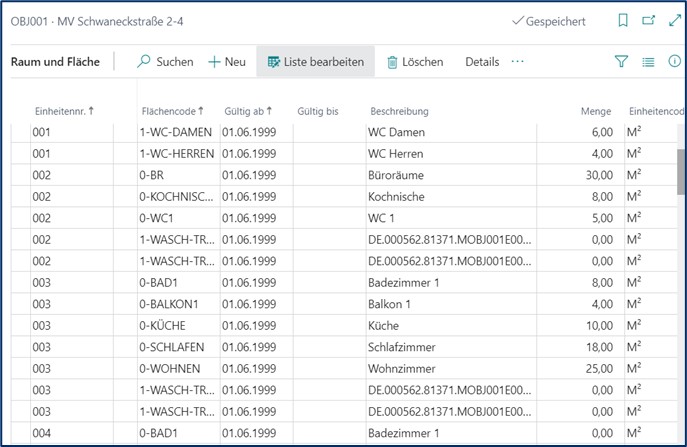The width and height of the screenshot is (687, 447).
Task: Open Gültig ab column header options
Action: click(x=249, y=111)
